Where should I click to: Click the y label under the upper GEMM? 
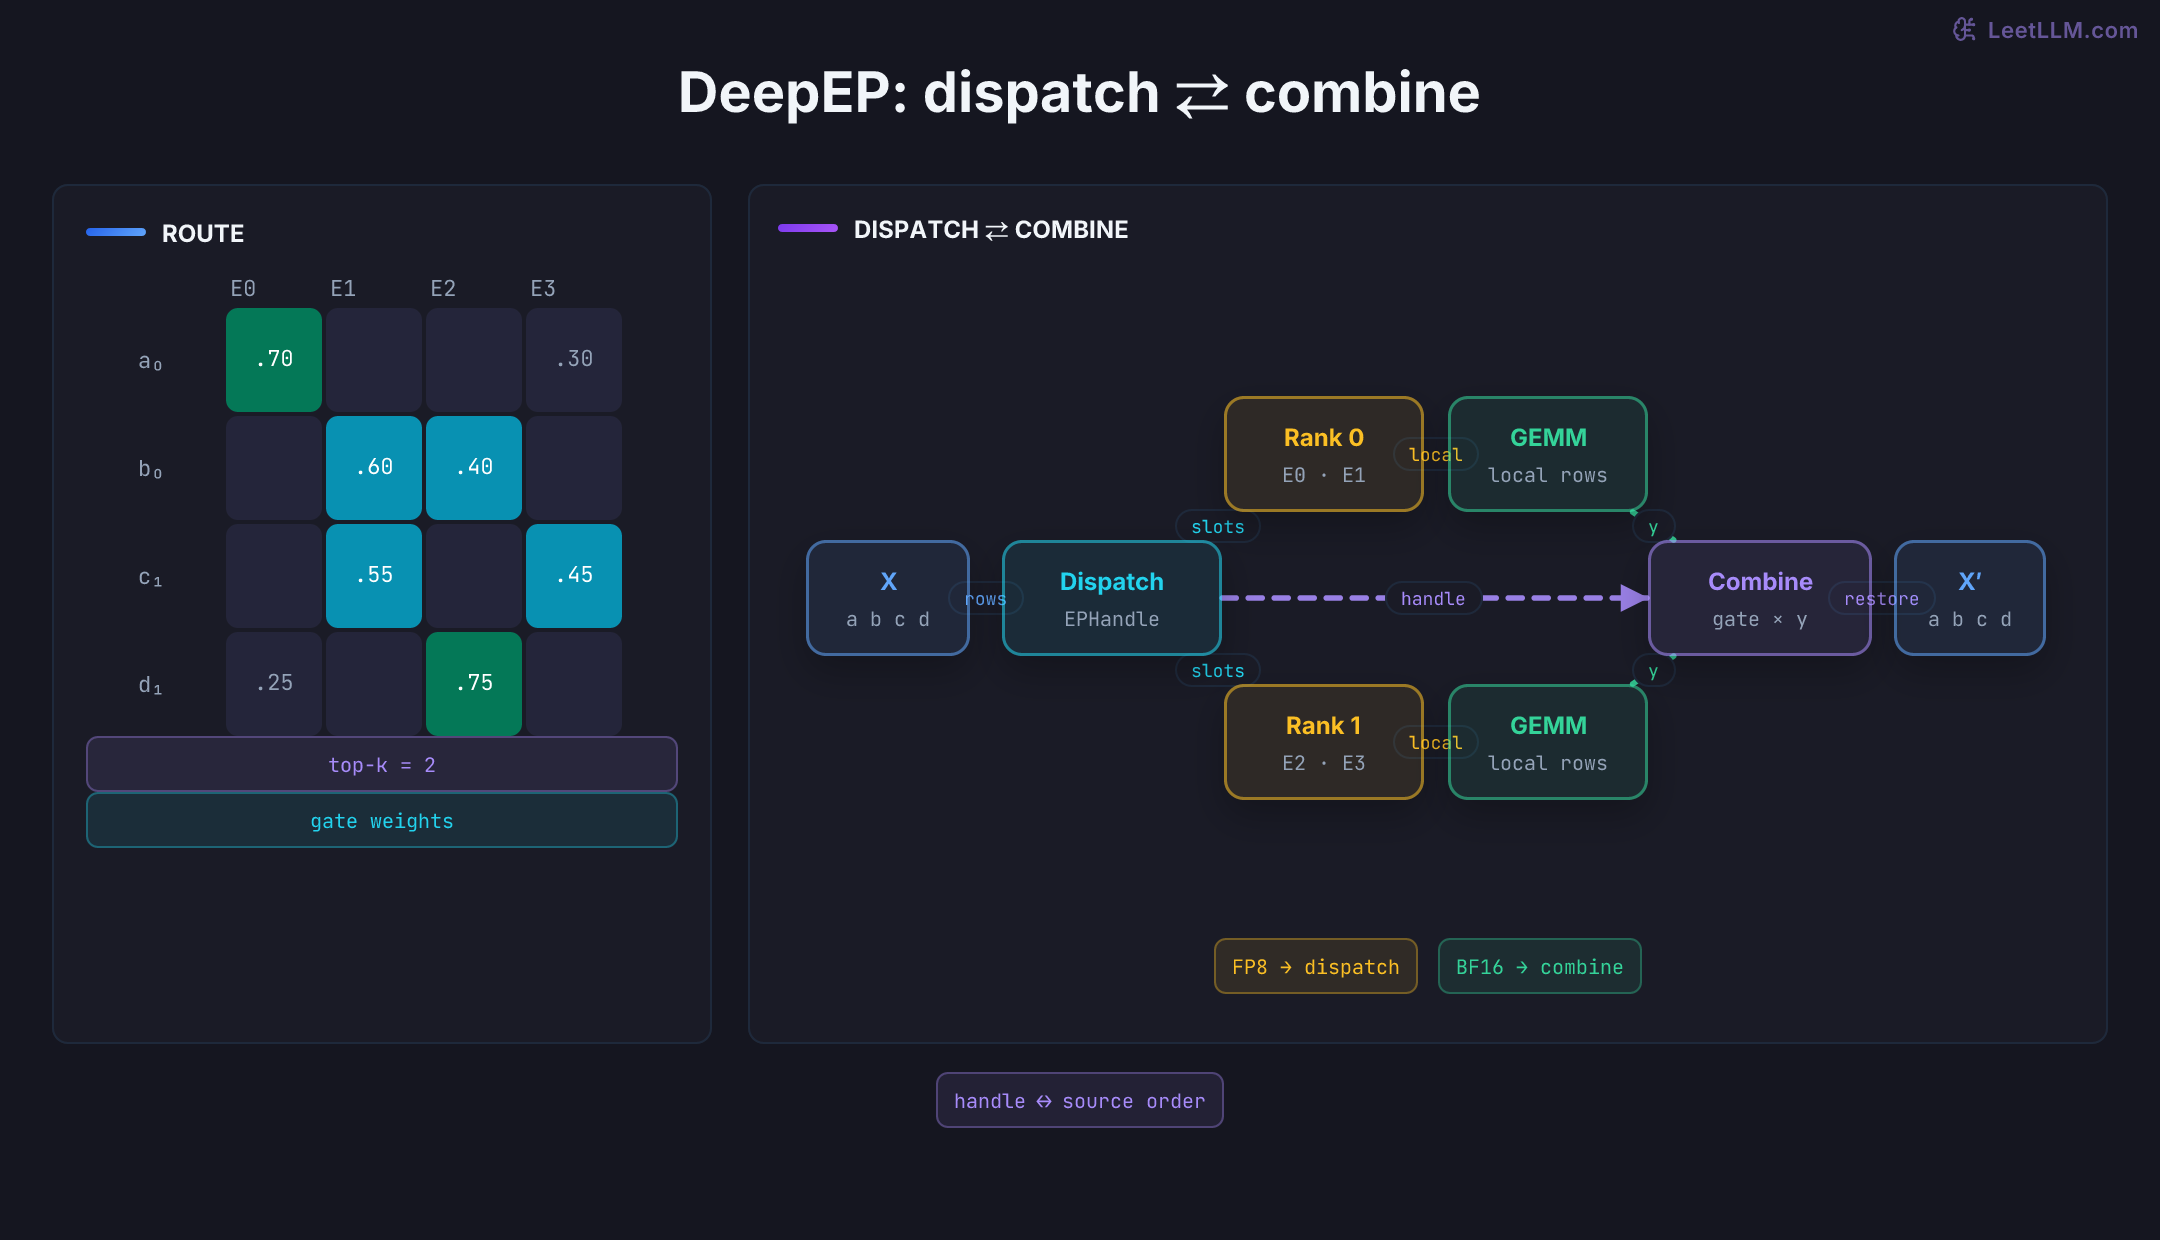point(1653,527)
